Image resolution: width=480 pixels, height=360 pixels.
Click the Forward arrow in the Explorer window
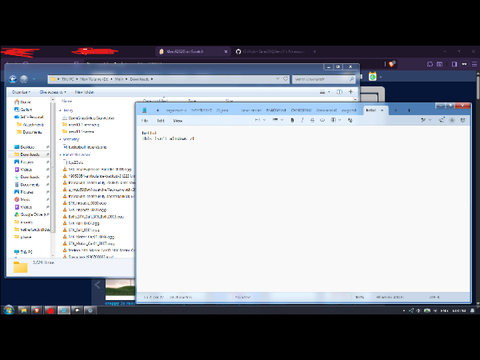click(x=24, y=79)
